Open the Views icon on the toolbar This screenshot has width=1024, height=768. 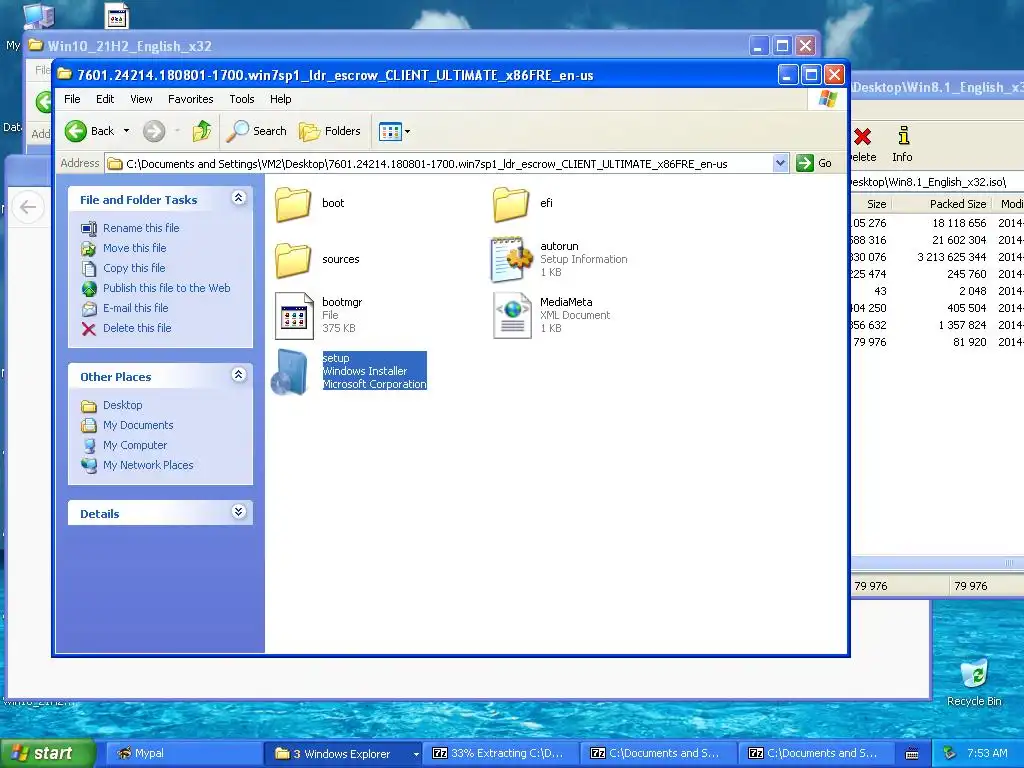coord(390,131)
